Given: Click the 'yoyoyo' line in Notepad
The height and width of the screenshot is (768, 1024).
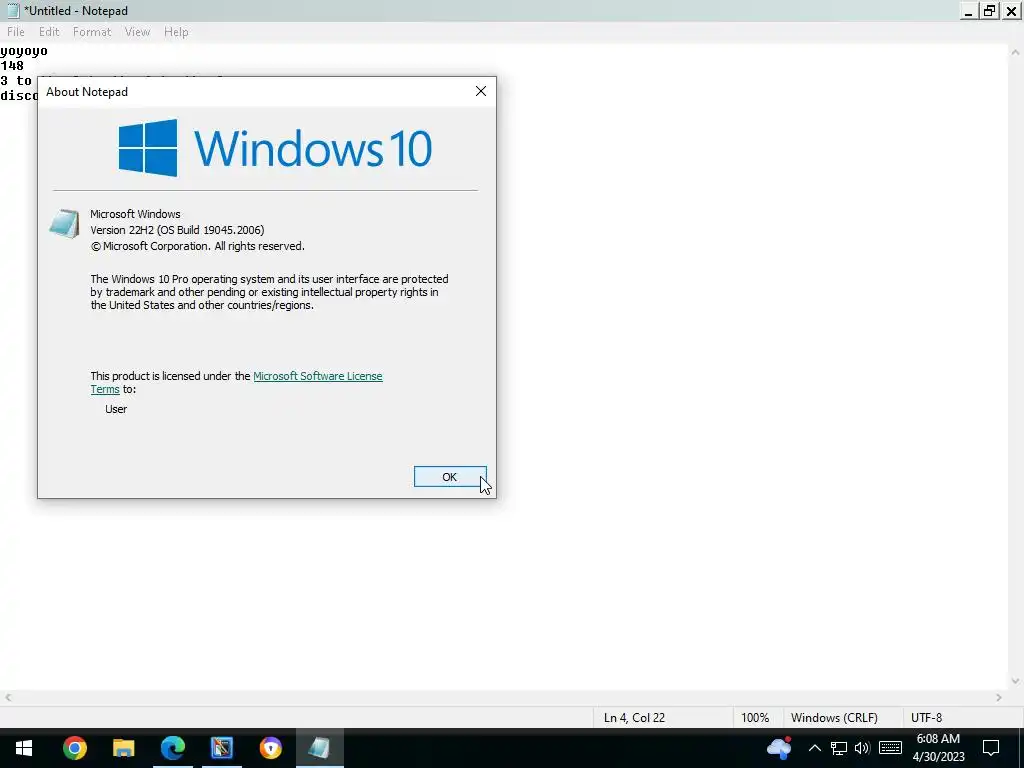Looking at the screenshot, I should coord(24,51).
